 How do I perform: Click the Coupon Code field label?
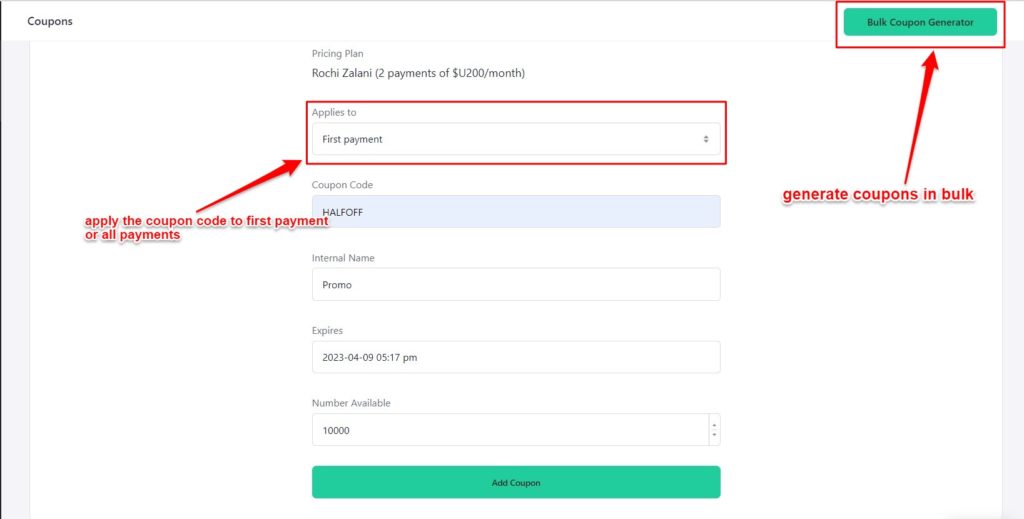342,185
